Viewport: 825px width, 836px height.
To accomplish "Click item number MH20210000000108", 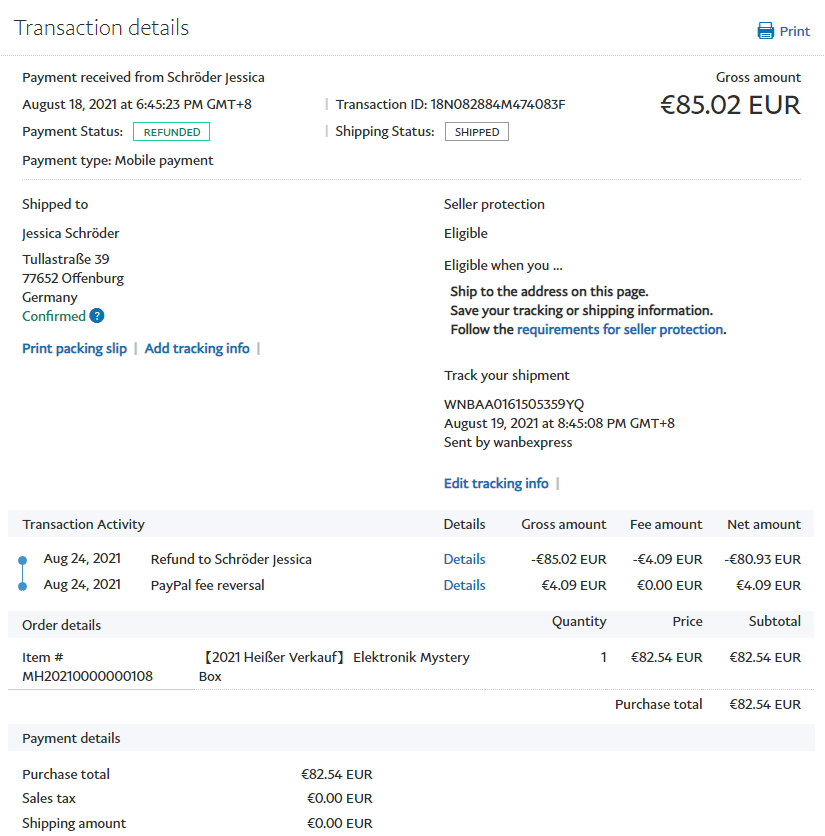I will (x=88, y=676).
